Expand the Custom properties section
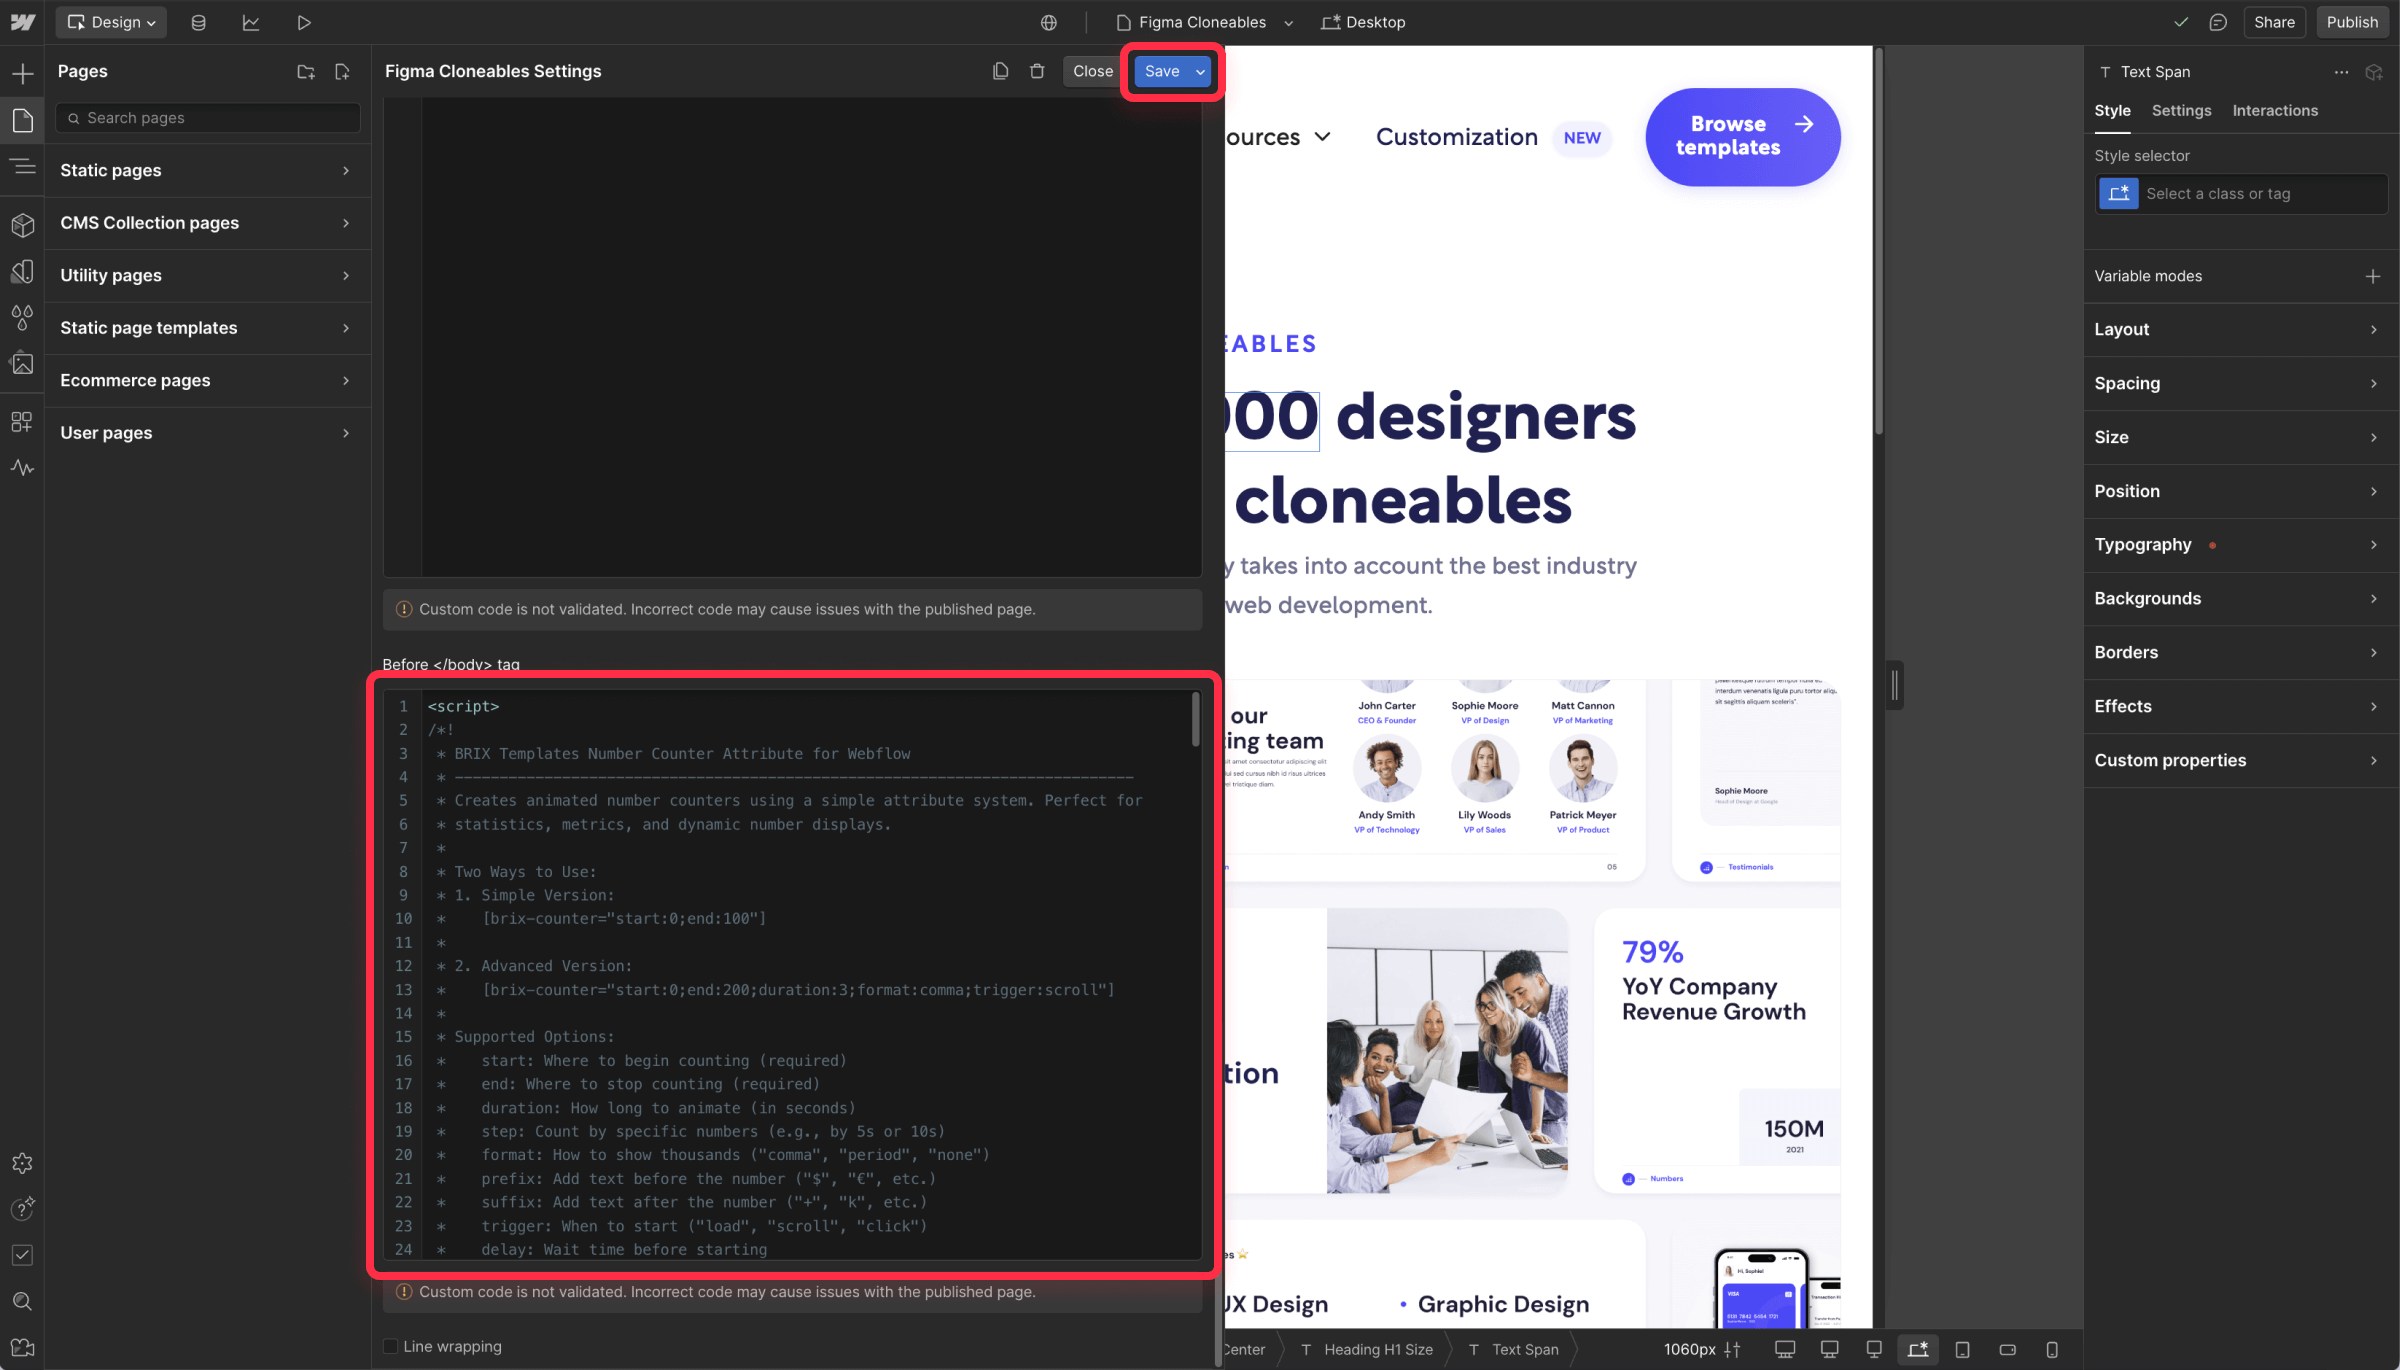The image size is (2400, 1370). click(2241, 760)
